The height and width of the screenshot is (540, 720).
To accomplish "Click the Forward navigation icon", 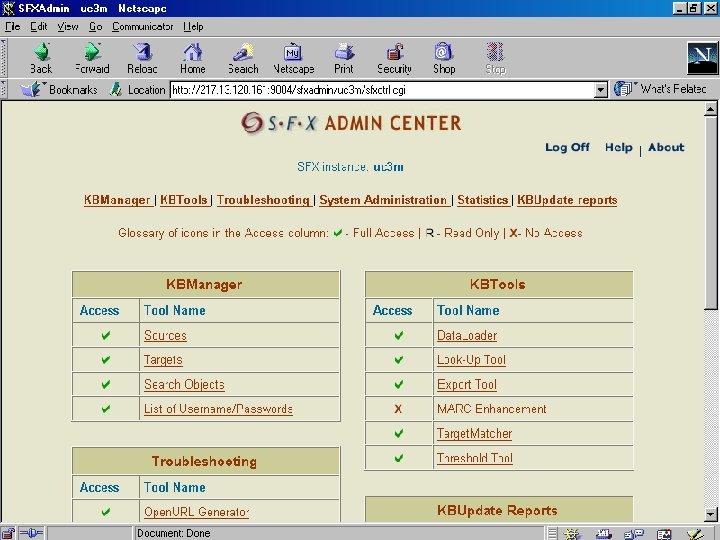I will [92, 52].
